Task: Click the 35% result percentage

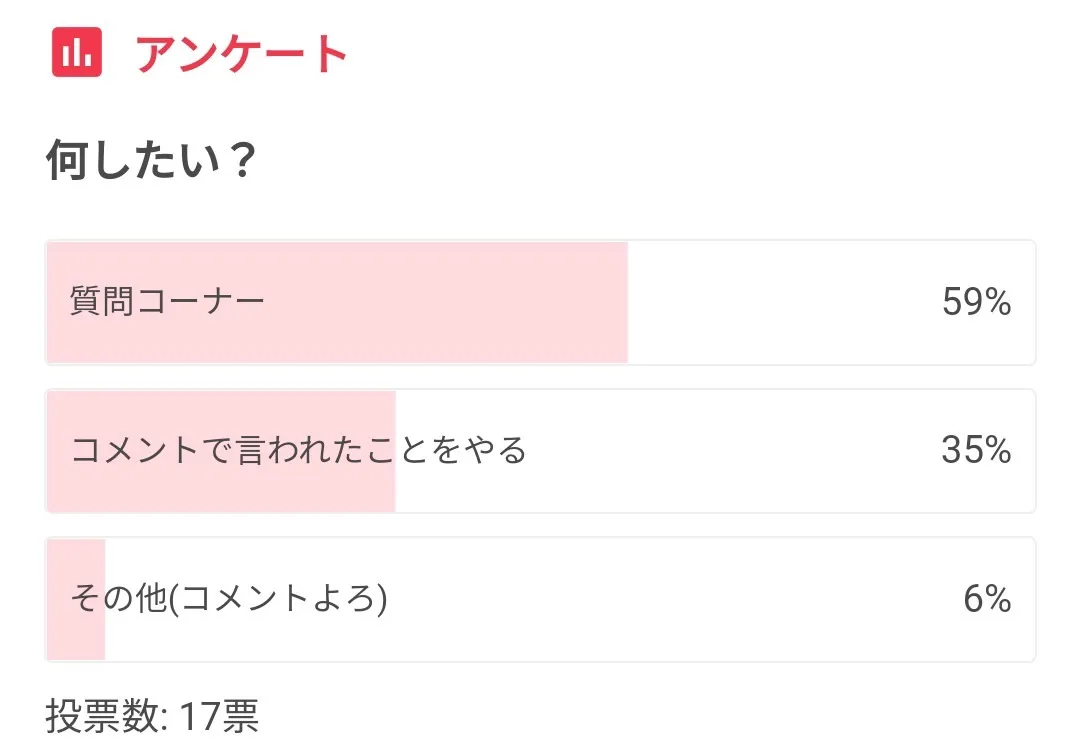Action: pos(976,451)
